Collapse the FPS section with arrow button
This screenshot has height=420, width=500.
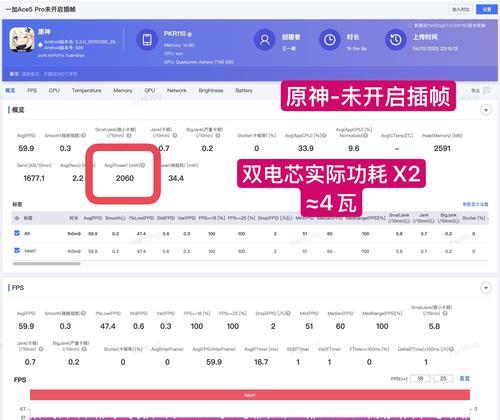pyautogui.click(x=486, y=288)
